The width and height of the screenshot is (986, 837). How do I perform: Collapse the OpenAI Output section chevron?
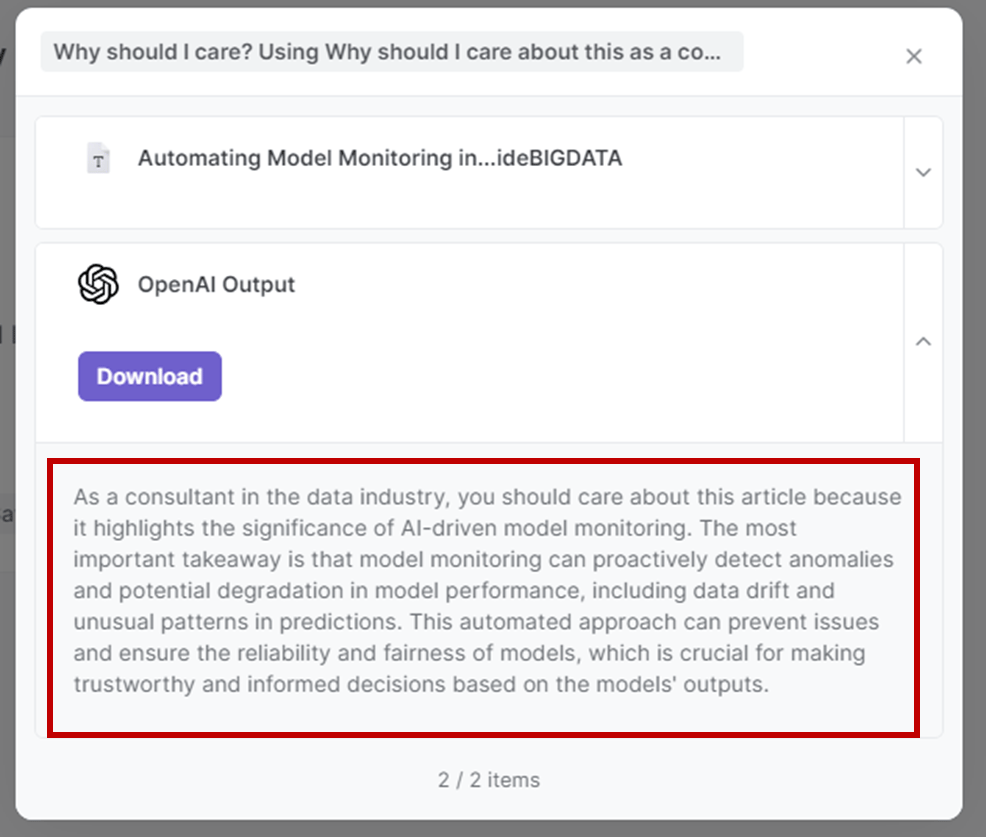tap(923, 342)
